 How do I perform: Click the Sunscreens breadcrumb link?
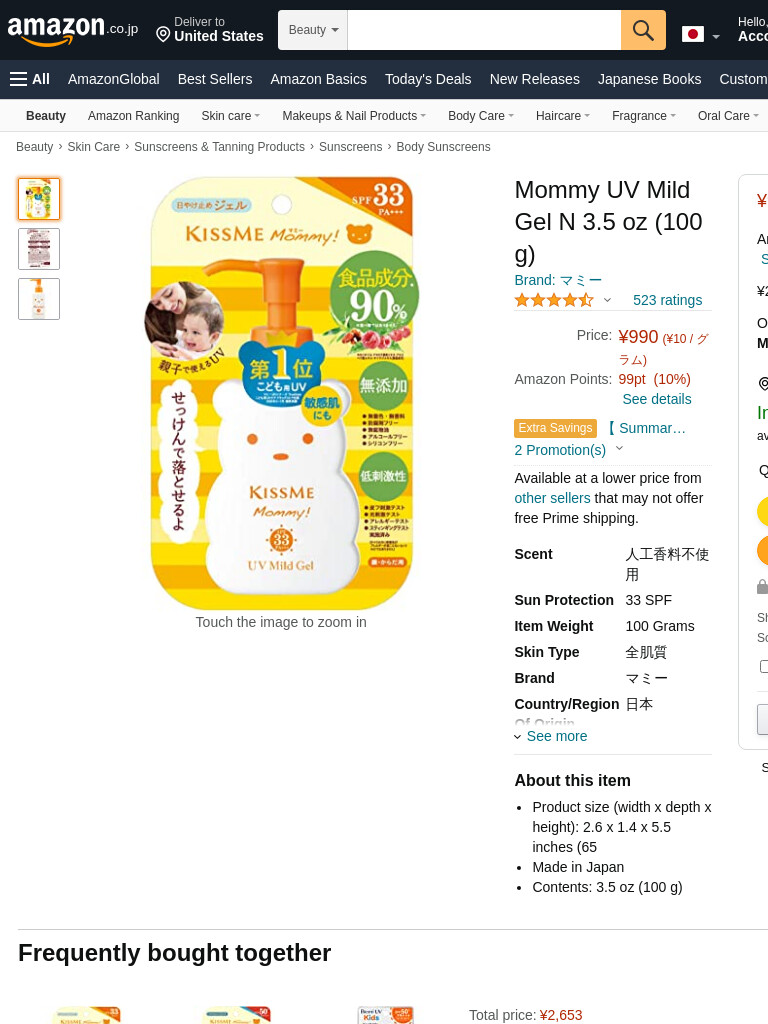350,147
